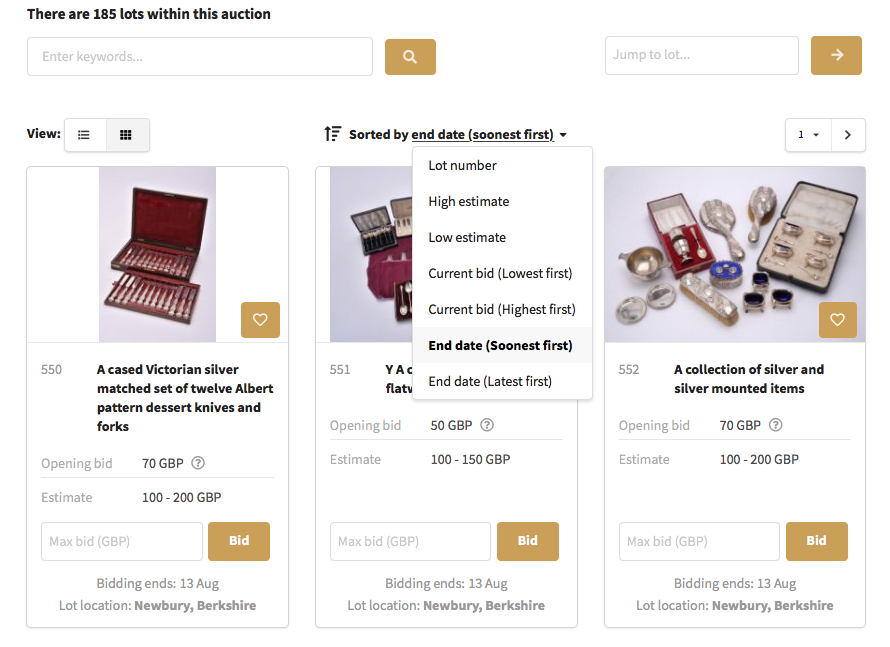The width and height of the screenshot is (890, 647).
Task: Click the search magnifier icon button
Action: (x=410, y=57)
